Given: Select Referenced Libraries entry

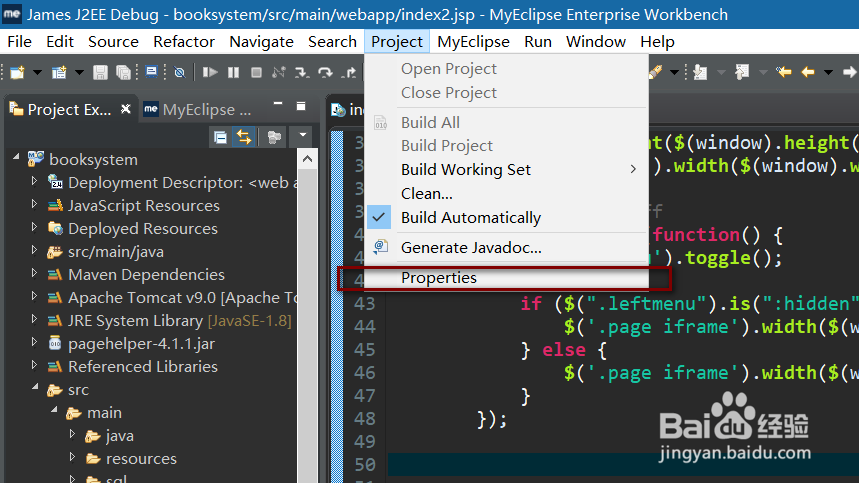Looking at the screenshot, I should pyautogui.click(x=142, y=366).
